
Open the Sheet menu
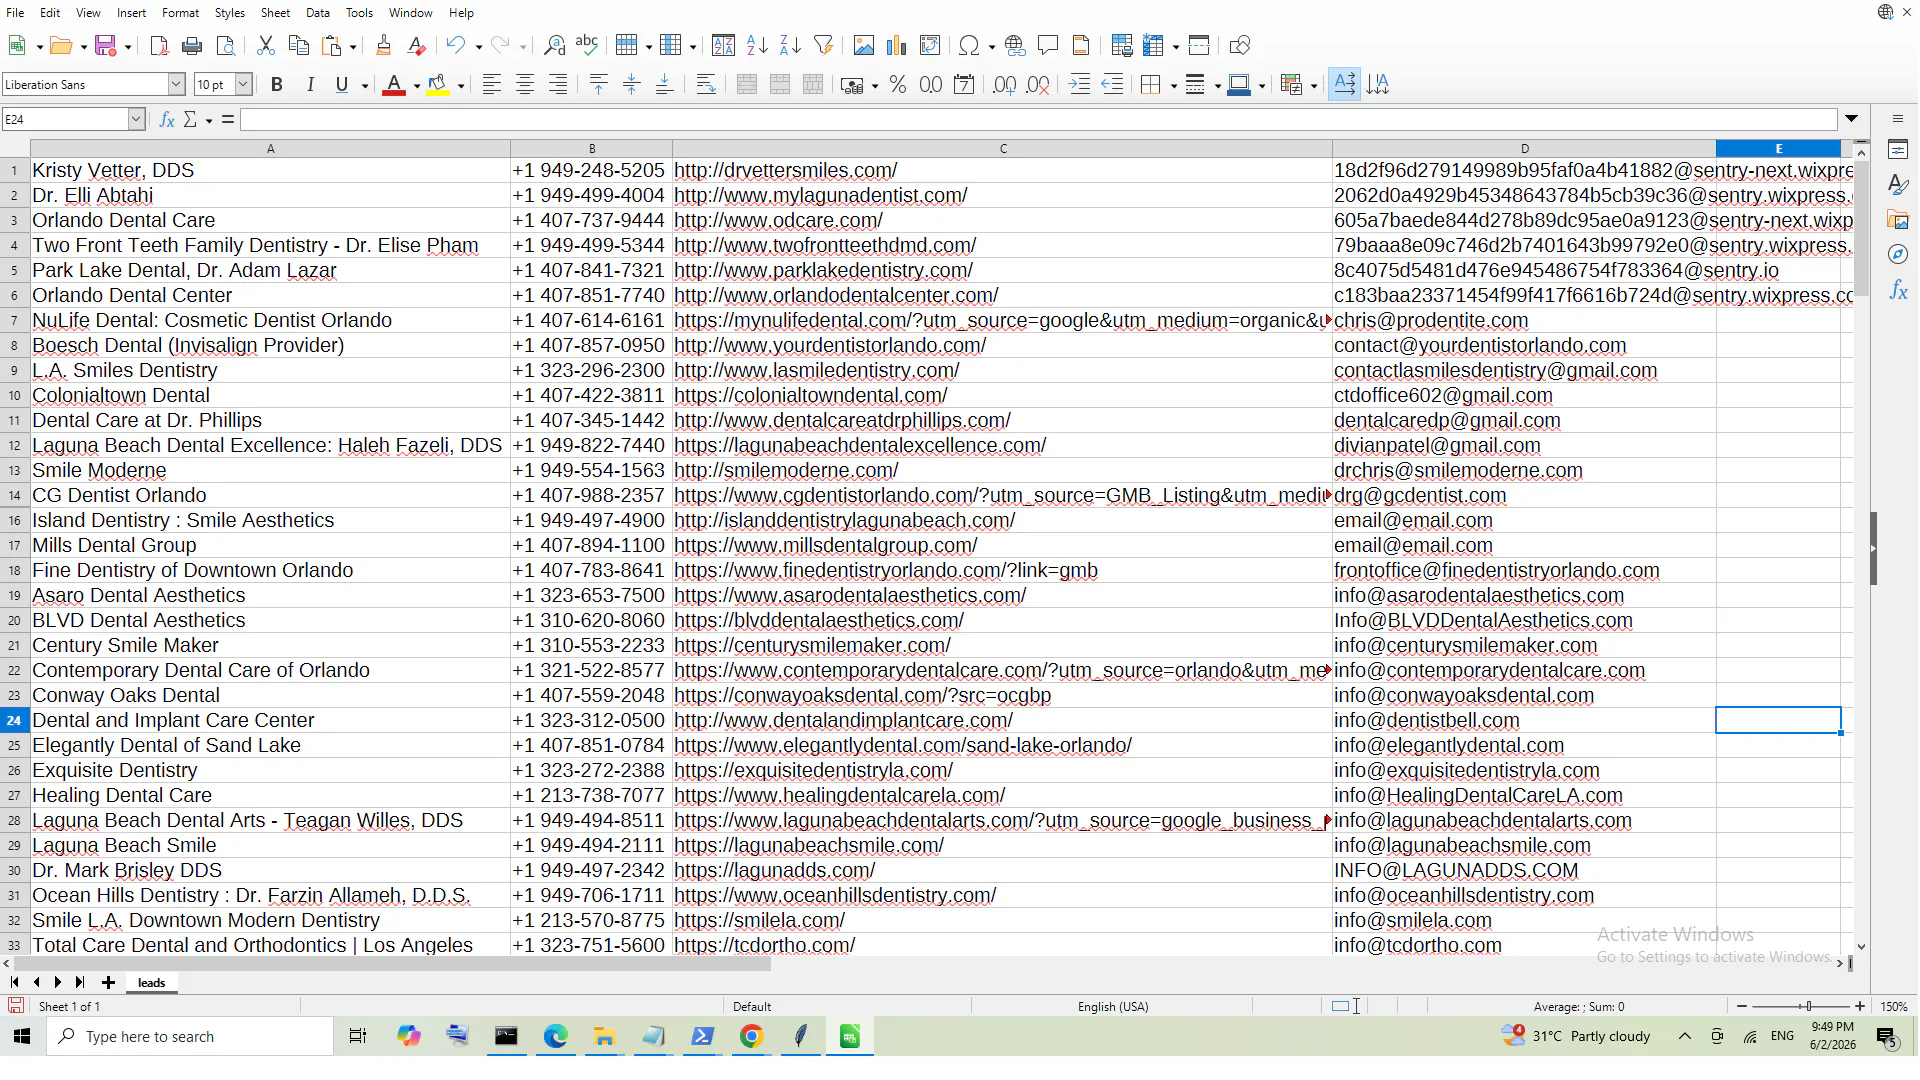pyautogui.click(x=275, y=13)
